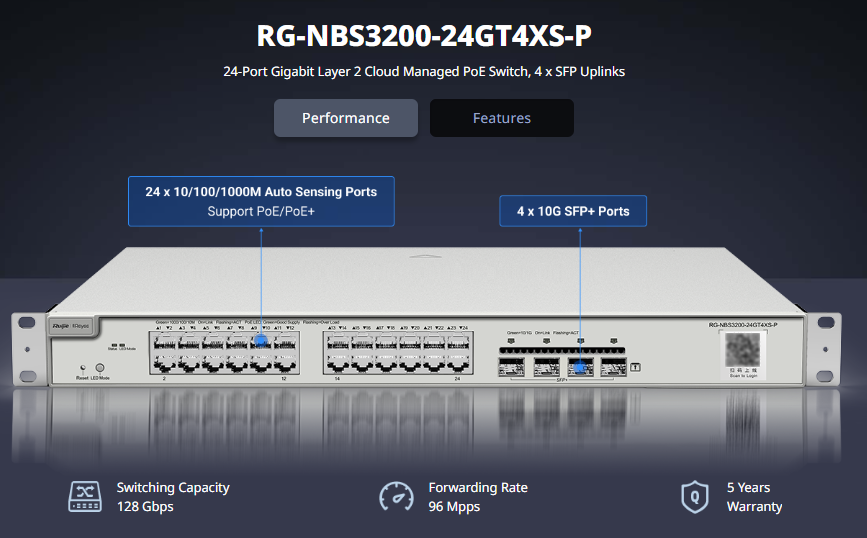Click the model label printed on switch front
867x538 pixels.
click(x=743, y=325)
